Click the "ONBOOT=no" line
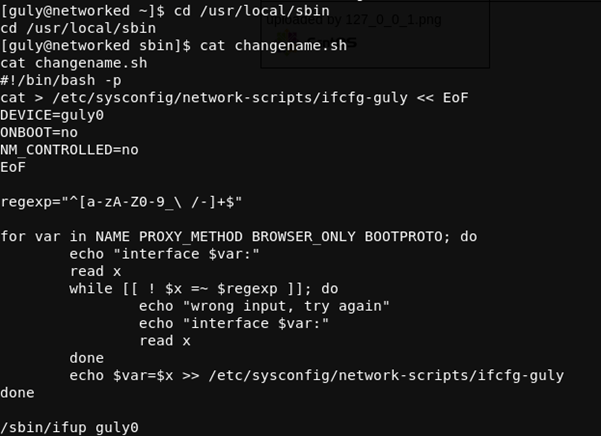Image resolution: width=601 pixels, height=436 pixels. pos(40,132)
